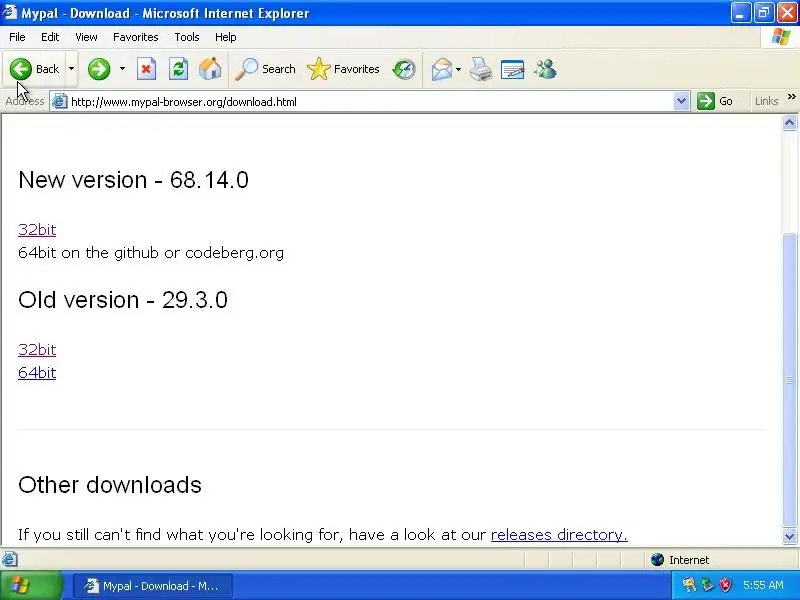Click the Old version - 29.3.0 heading
This screenshot has height=600, width=800.
click(x=123, y=300)
